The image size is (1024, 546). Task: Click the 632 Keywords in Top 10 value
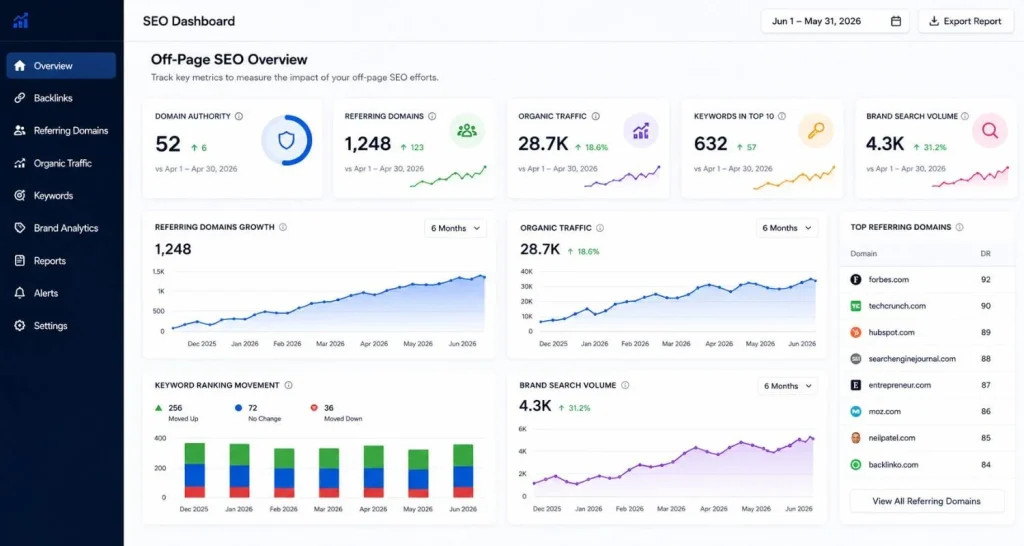pos(711,144)
